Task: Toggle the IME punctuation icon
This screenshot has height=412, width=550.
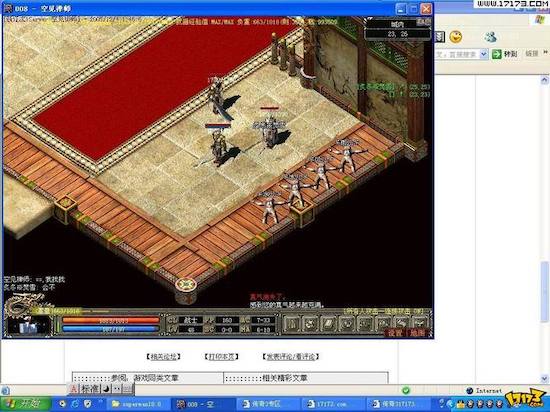Action: pos(117,389)
